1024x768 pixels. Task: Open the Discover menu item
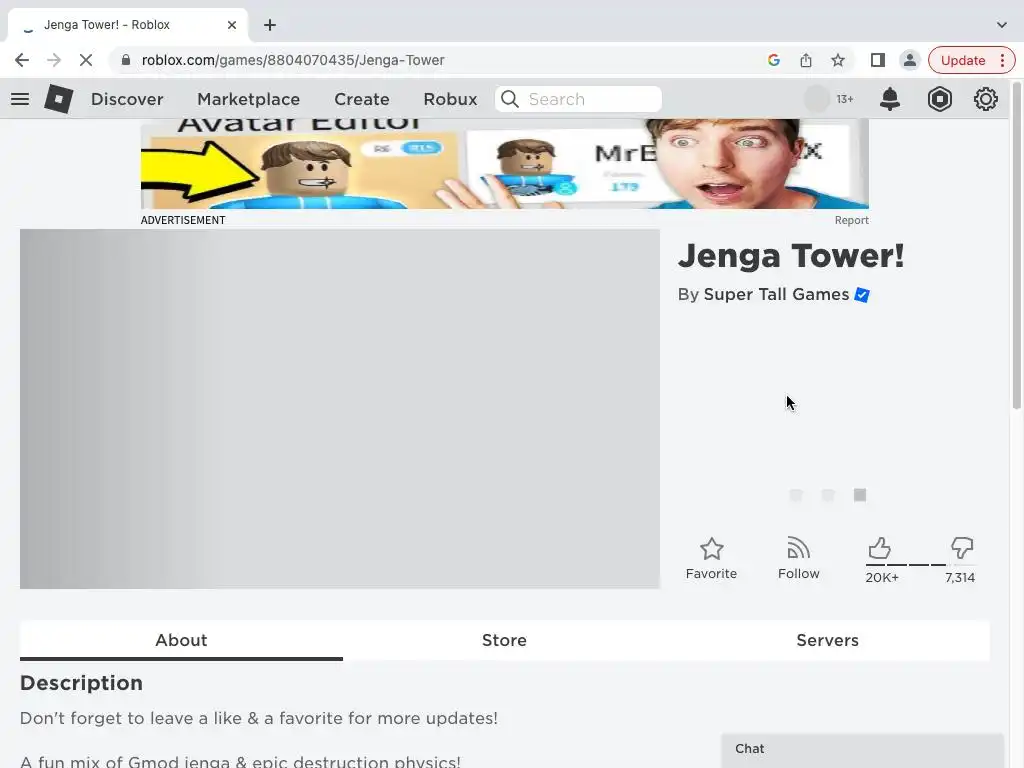click(127, 99)
